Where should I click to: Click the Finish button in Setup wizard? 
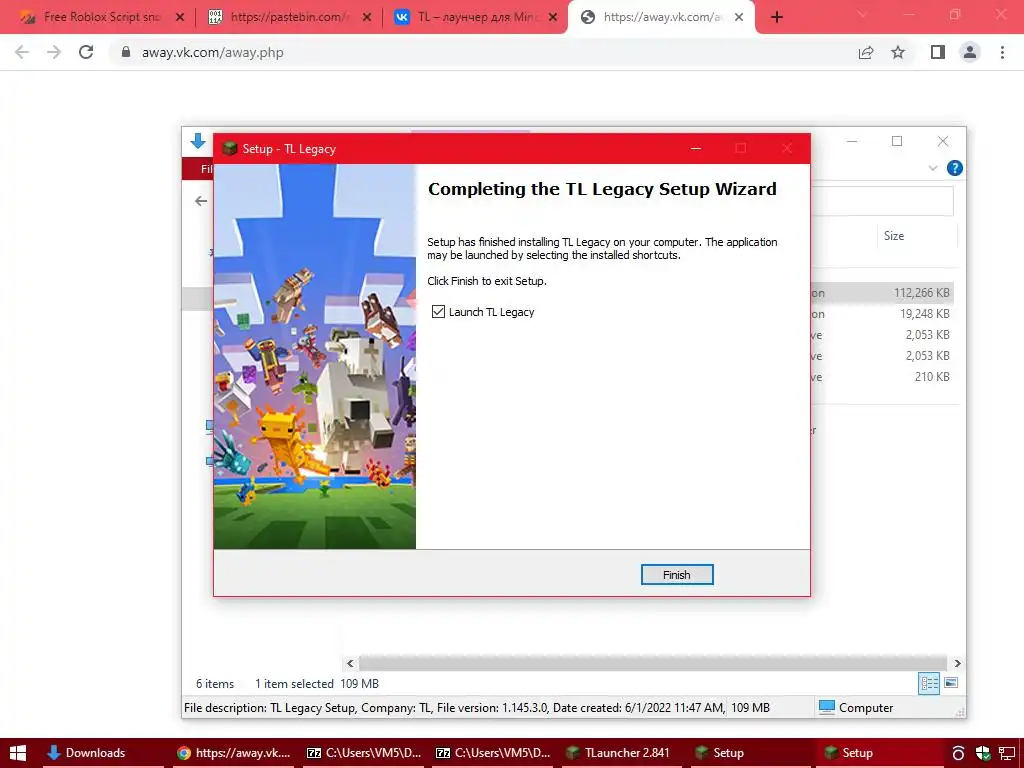677,575
